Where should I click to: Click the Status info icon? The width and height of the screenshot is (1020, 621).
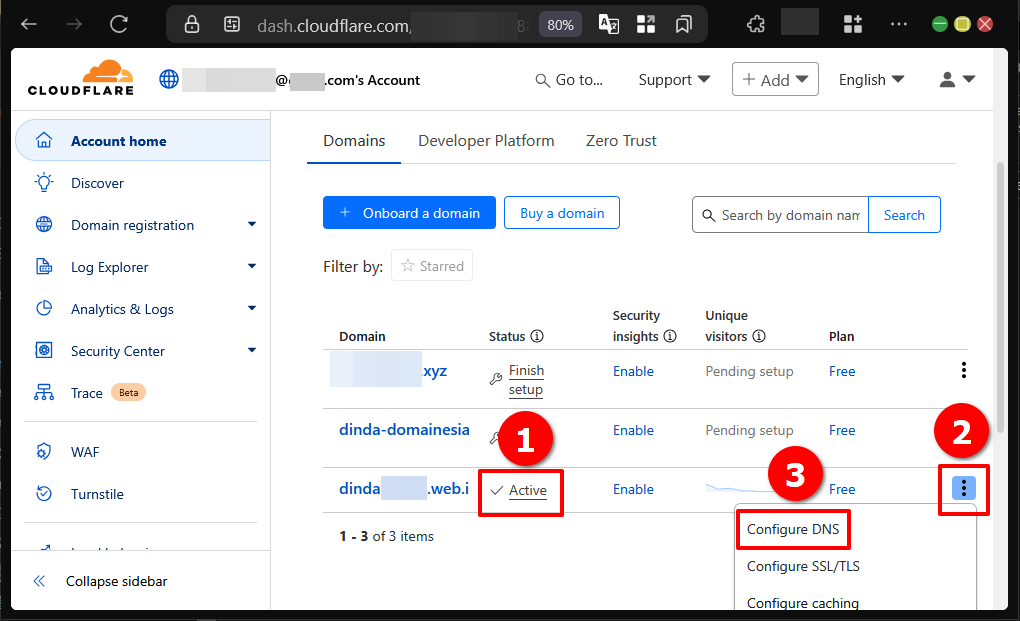(537, 336)
